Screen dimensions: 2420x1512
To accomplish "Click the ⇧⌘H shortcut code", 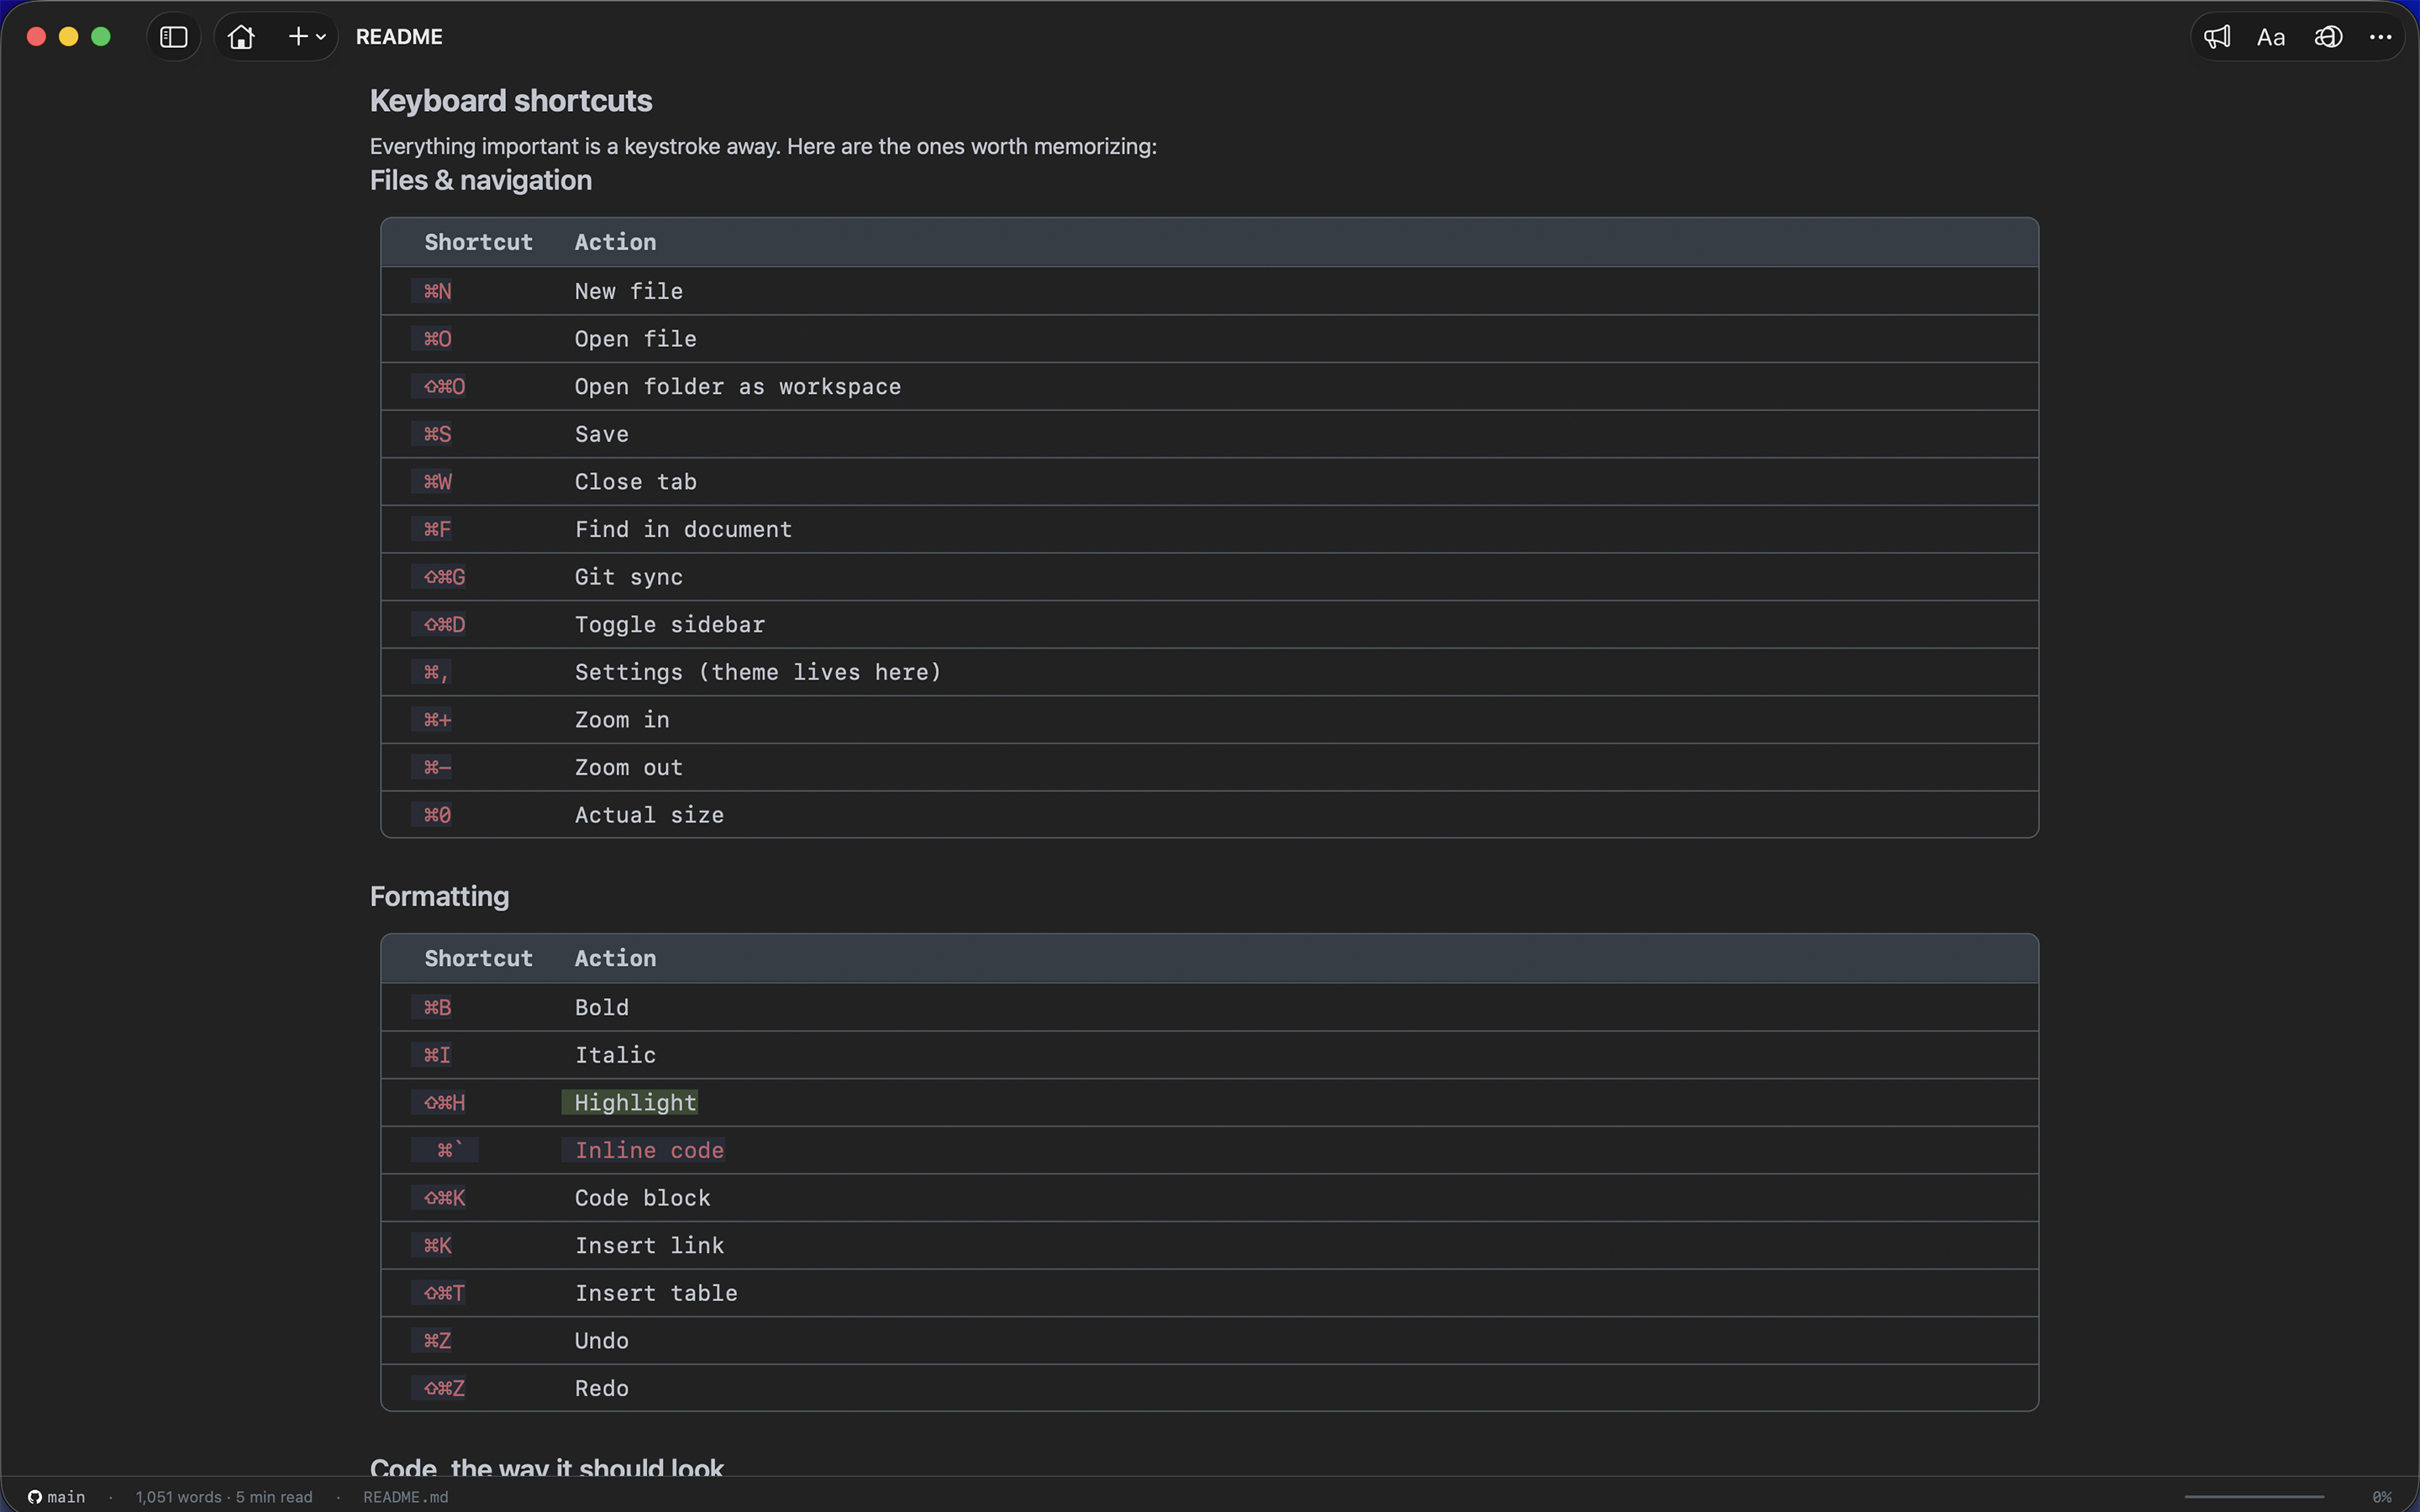I will [444, 1102].
